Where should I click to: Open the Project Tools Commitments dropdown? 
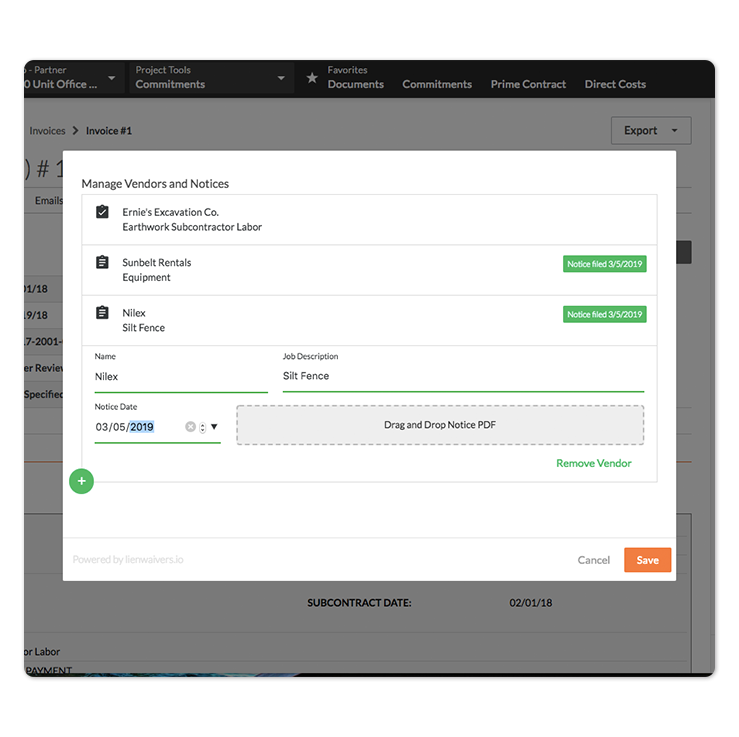[x=211, y=78]
